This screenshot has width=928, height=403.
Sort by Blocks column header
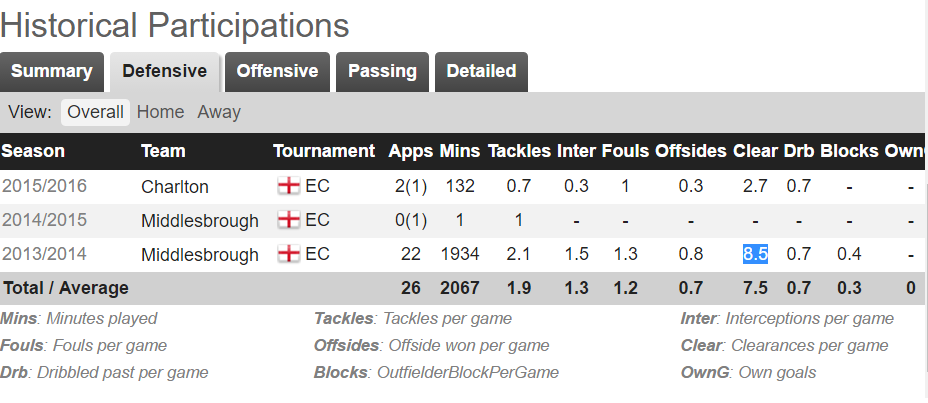click(x=849, y=151)
